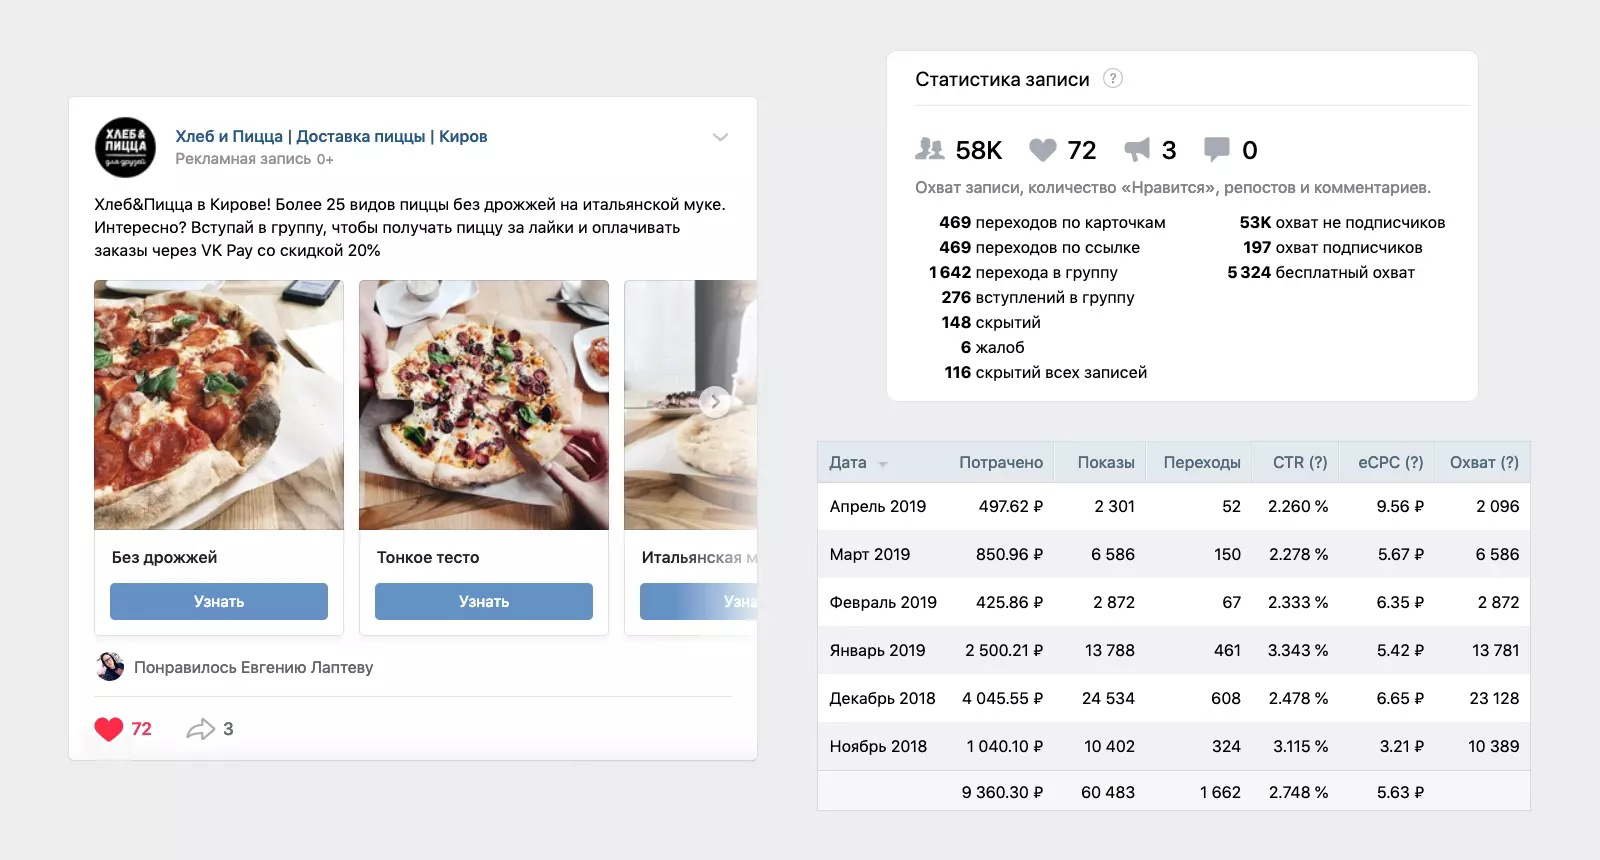1600x860 pixels.
Task: Advance carousel with the right arrow
Action: [714, 402]
